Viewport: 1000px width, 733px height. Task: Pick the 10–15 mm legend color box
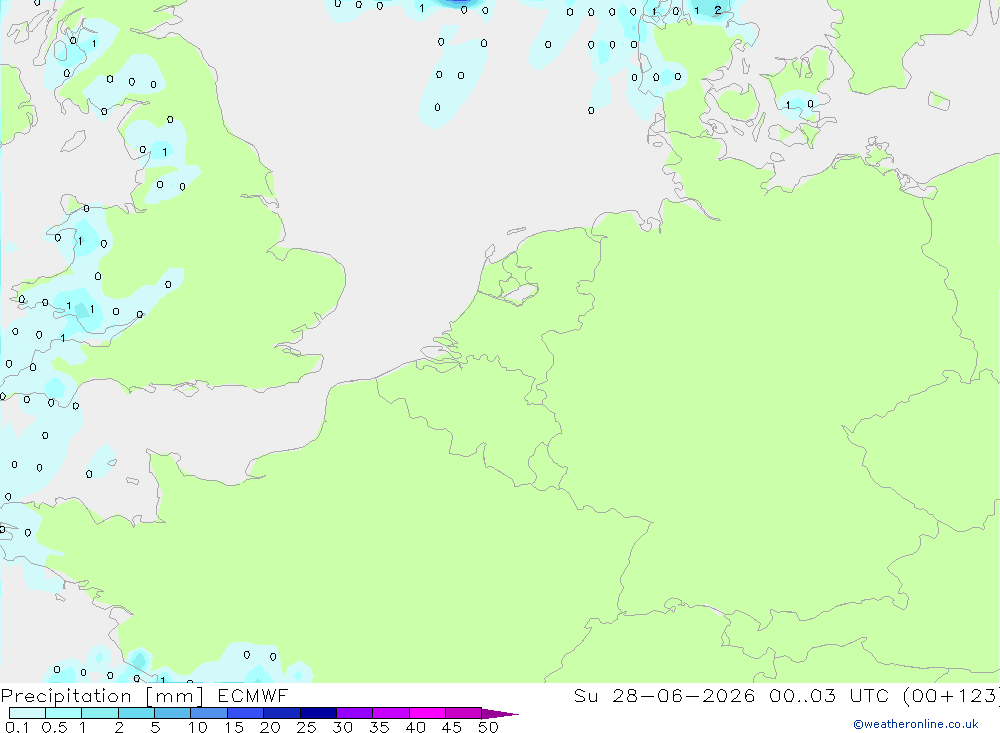click(x=209, y=713)
